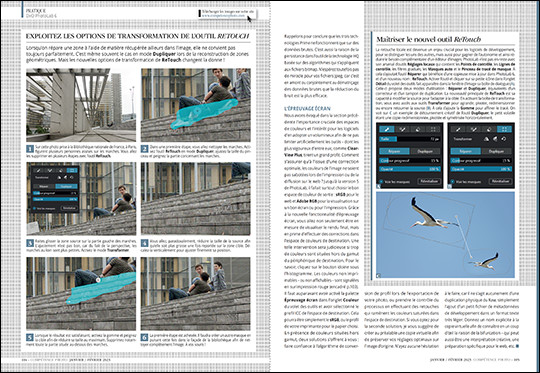Click heading Exploitez les options de transformation
Viewport: 540px width, 373px height.
click(x=138, y=36)
